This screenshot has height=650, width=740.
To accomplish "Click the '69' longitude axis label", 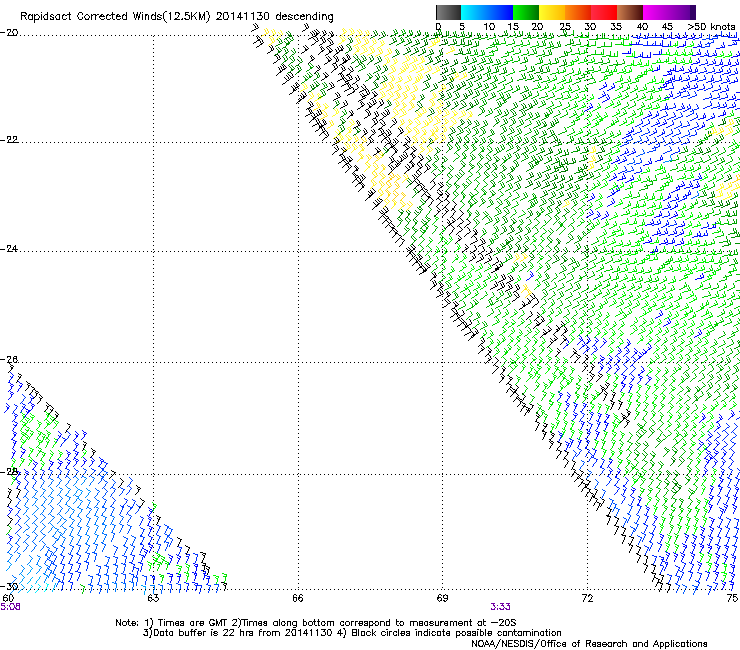I will coord(442,599).
